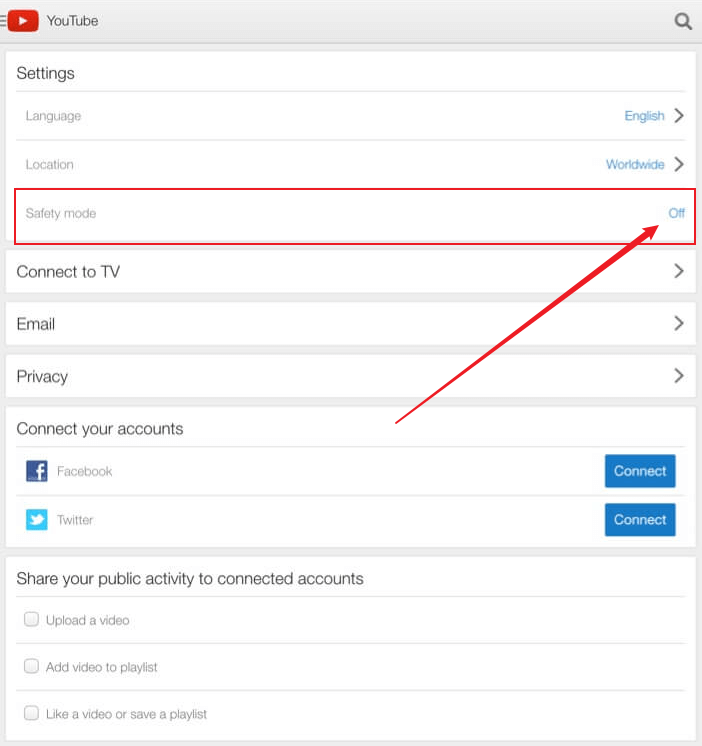Click the YouTube title text
702x746 pixels.
(x=72, y=21)
